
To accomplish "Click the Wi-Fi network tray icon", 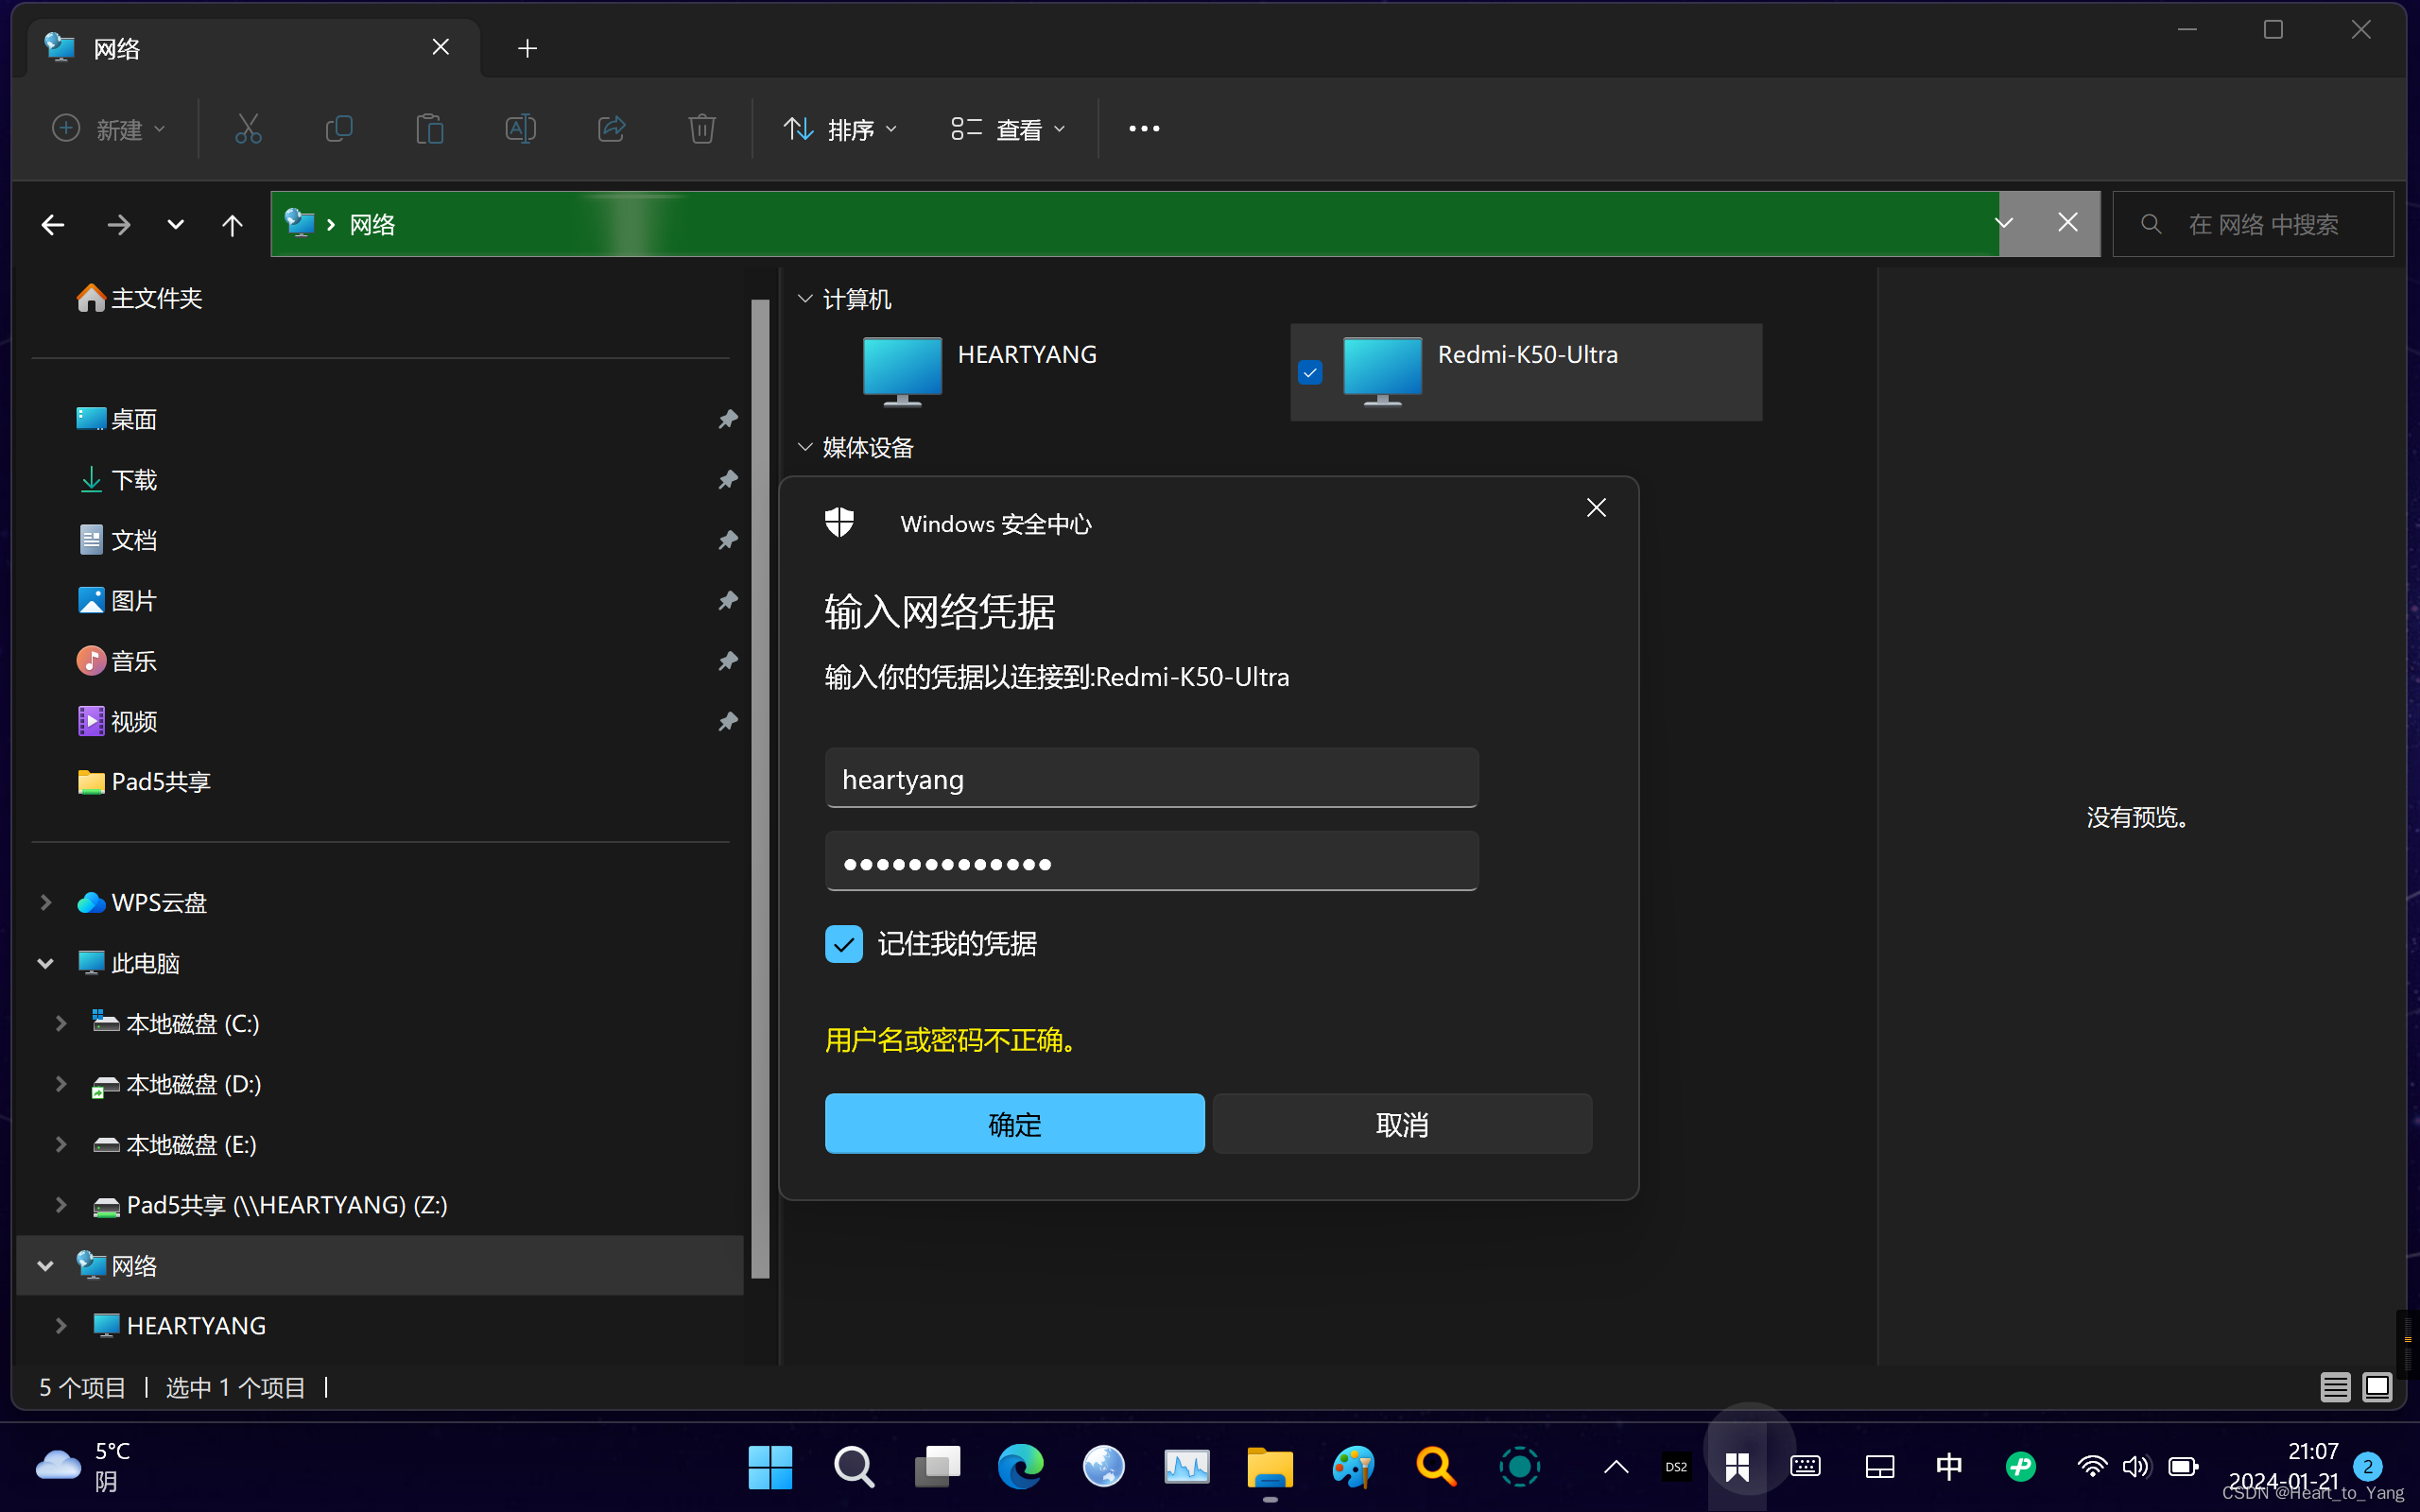I will click(x=2091, y=1467).
